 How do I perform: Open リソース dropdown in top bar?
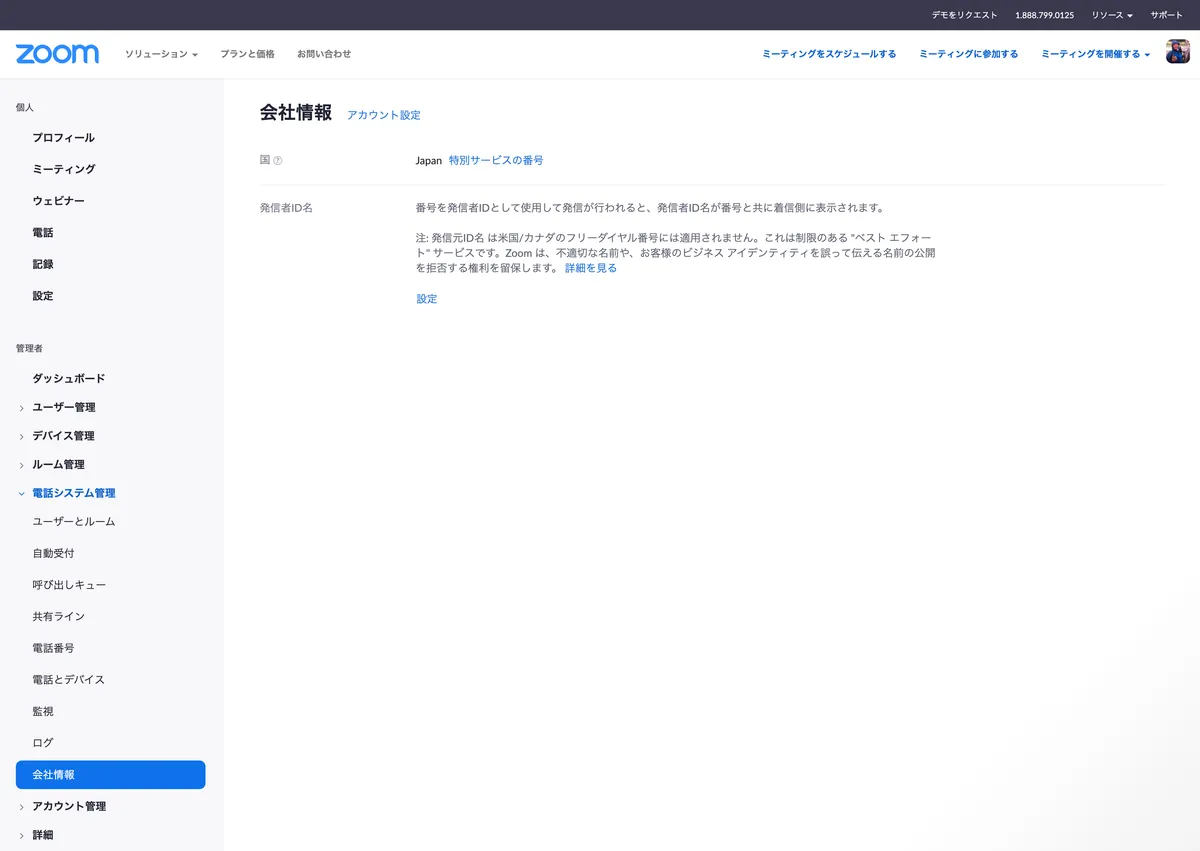pyautogui.click(x=1112, y=15)
